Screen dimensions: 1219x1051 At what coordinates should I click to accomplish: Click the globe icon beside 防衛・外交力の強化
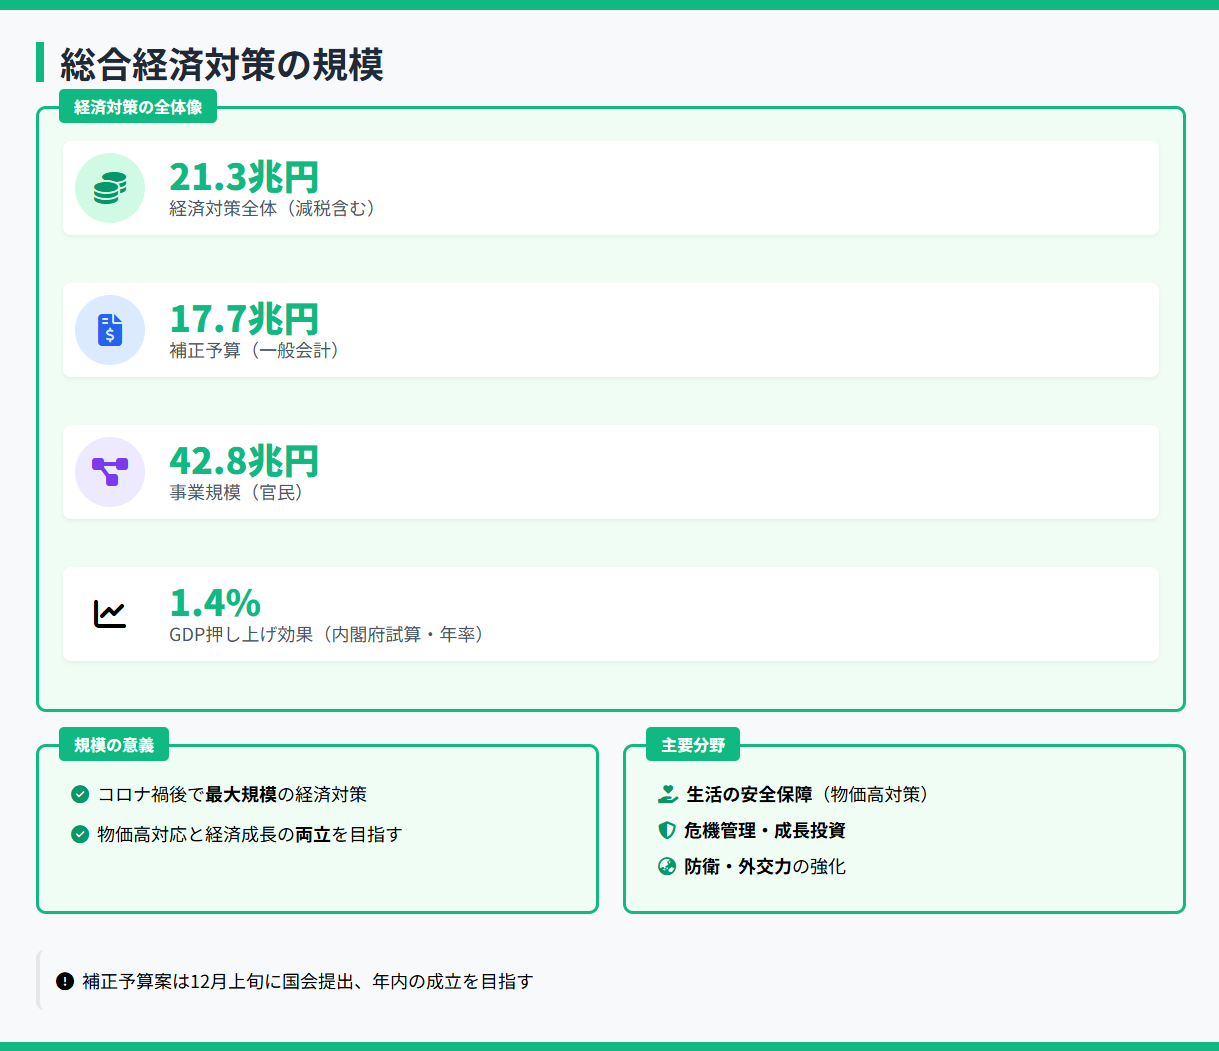pyautogui.click(x=667, y=866)
